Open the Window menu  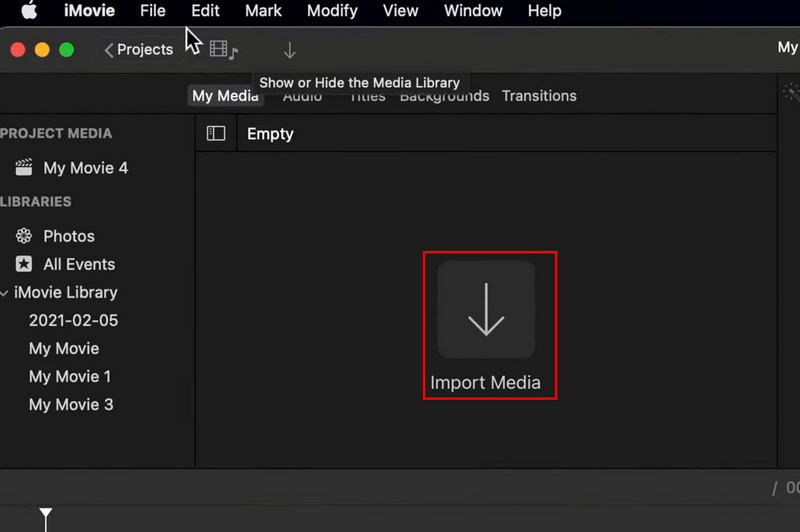(x=473, y=11)
